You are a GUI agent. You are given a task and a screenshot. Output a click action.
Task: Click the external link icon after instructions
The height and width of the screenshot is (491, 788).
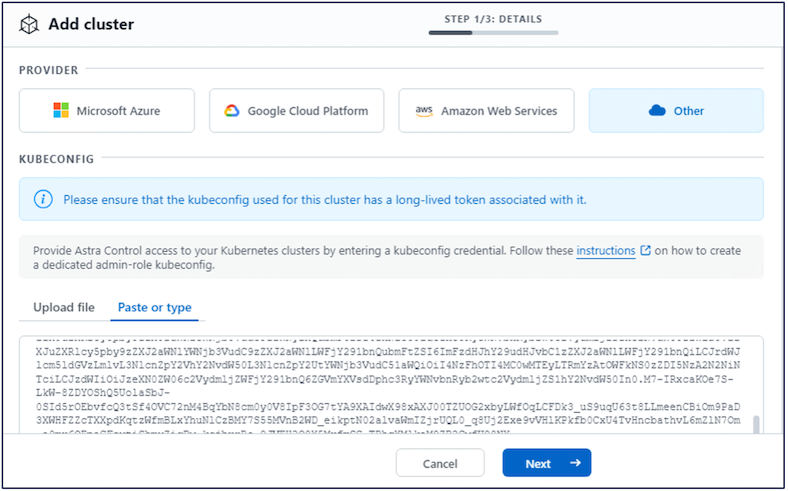coord(646,251)
